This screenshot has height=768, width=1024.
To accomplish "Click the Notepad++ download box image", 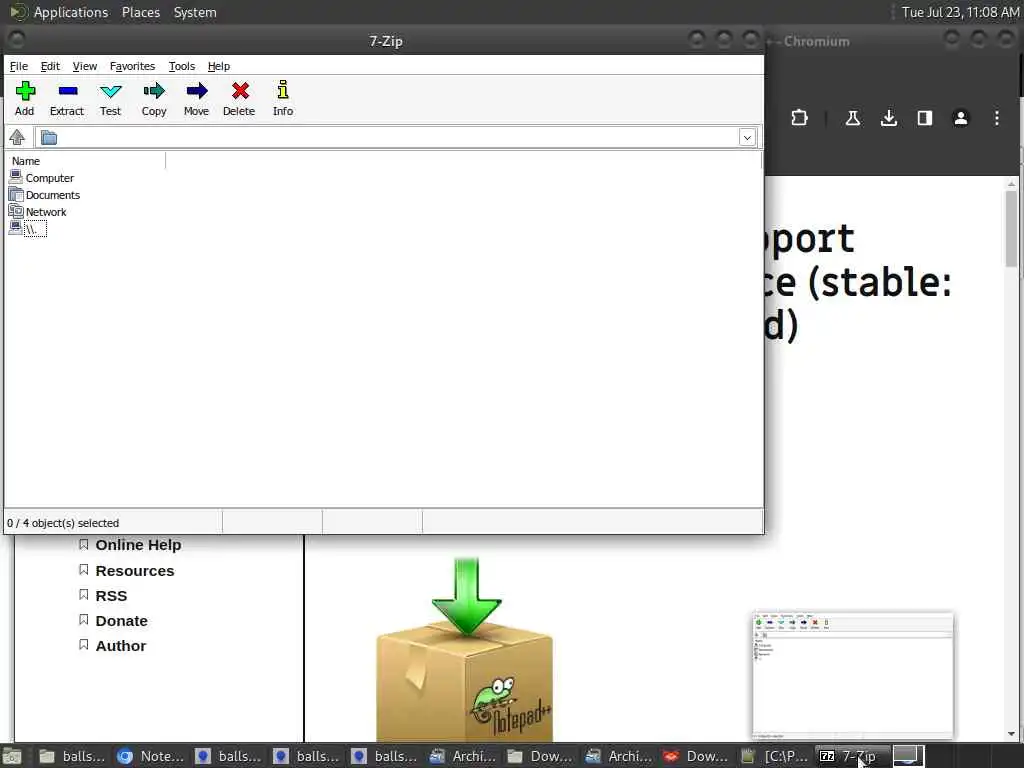I will tap(465, 649).
